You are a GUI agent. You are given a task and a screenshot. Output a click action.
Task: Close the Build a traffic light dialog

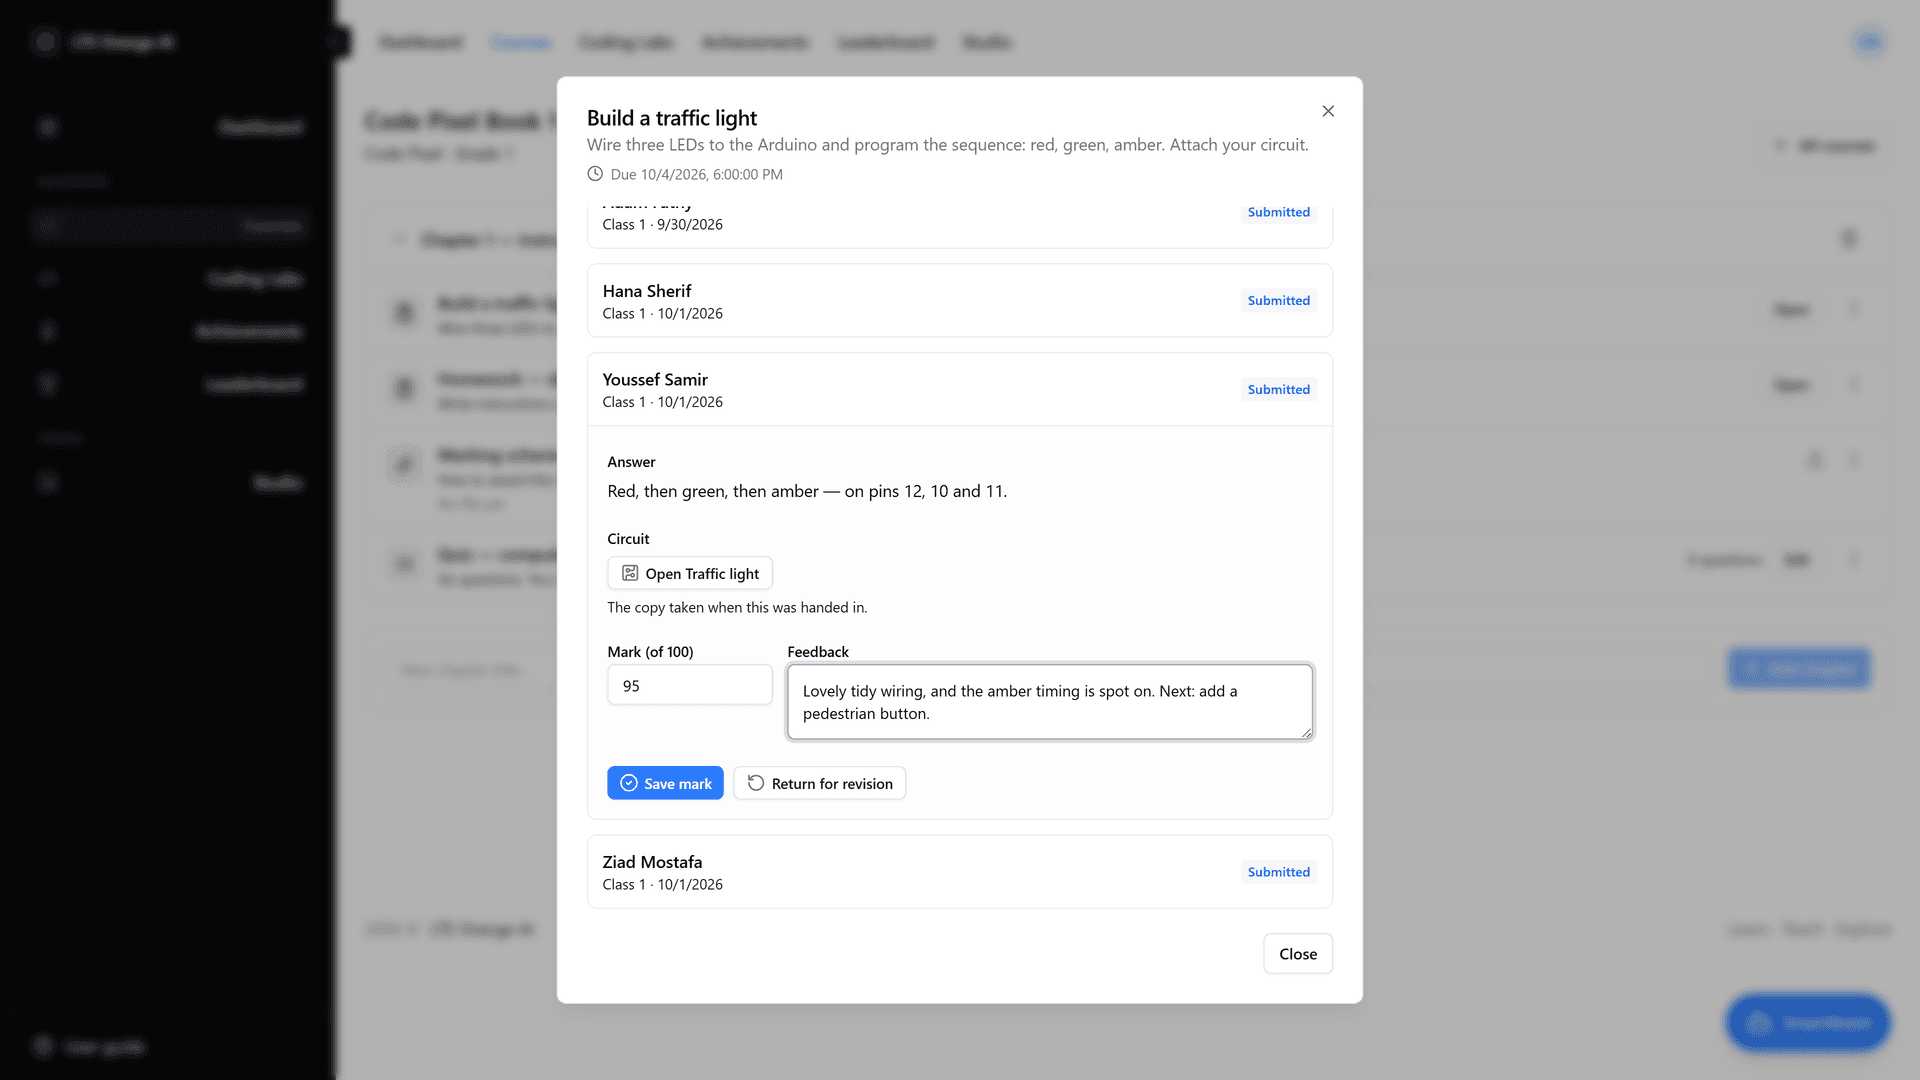(x=1328, y=111)
